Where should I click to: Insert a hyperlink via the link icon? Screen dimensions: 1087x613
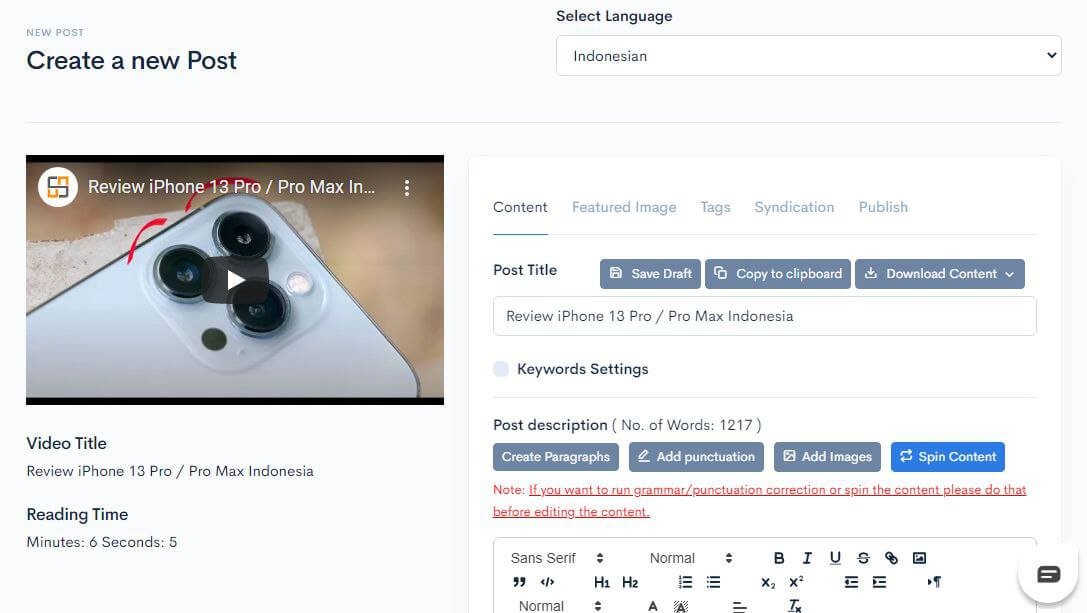point(891,558)
